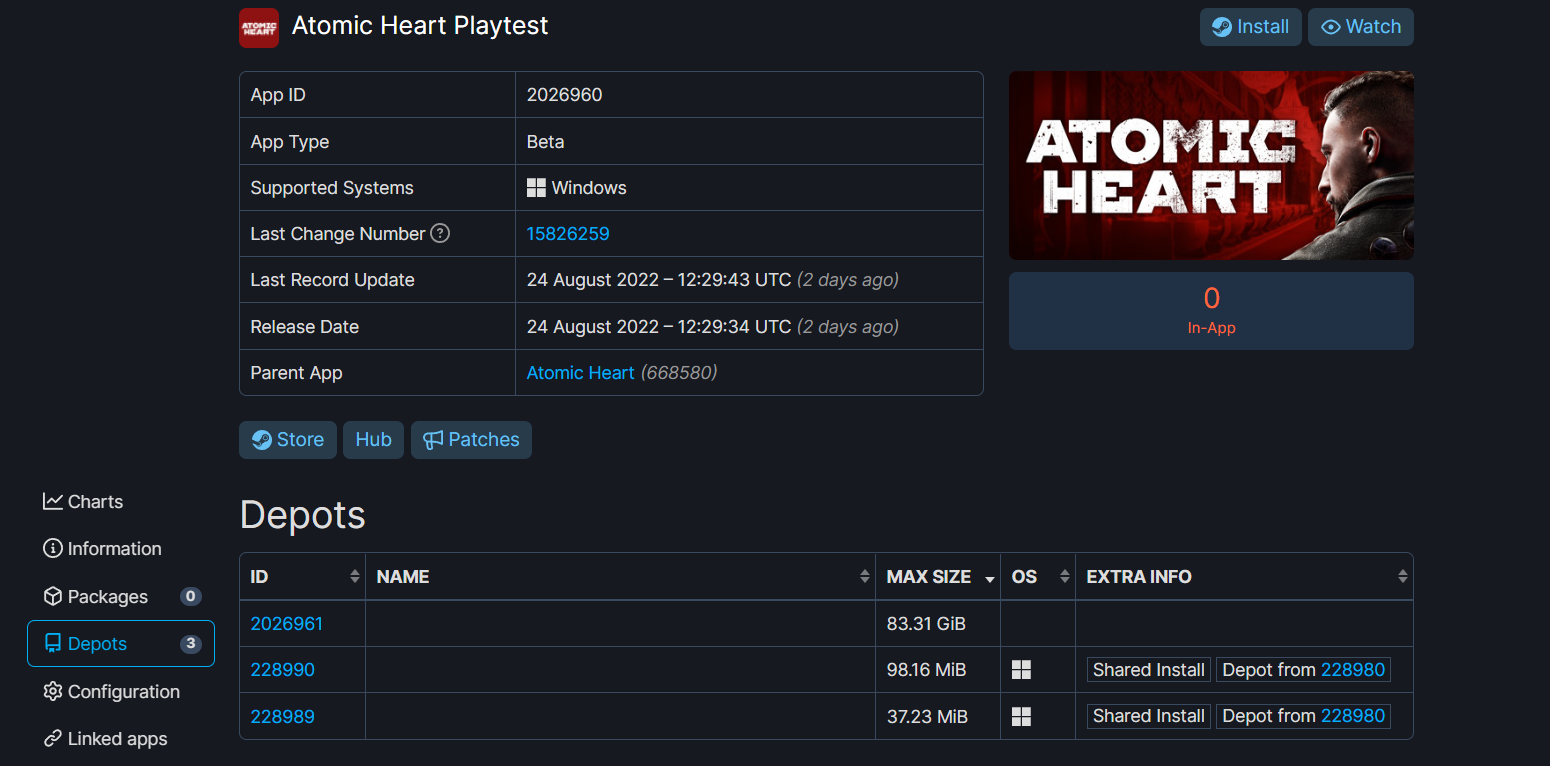Click the Release Date value

pyautogui.click(x=713, y=327)
